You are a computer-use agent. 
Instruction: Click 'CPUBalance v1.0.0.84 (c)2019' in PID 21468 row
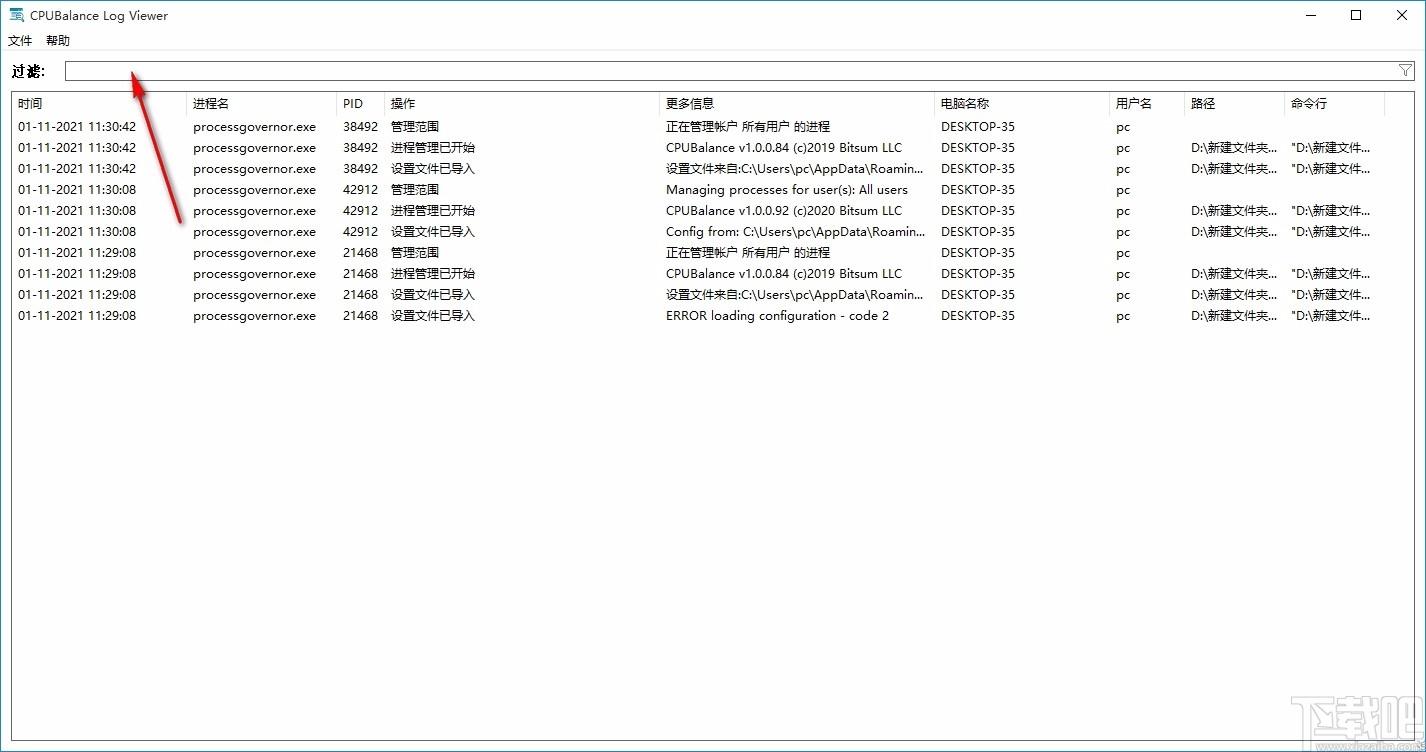click(x=784, y=274)
